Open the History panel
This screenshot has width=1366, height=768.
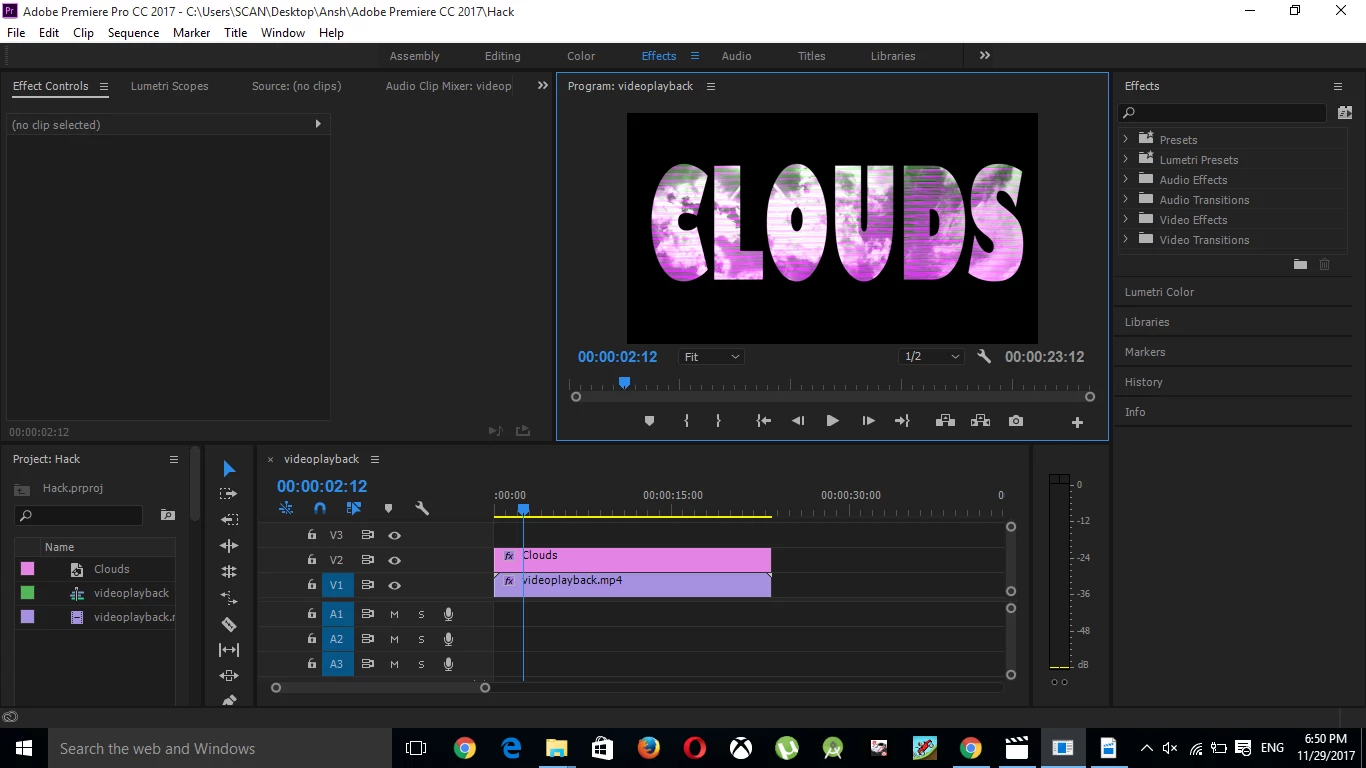[1143, 382]
